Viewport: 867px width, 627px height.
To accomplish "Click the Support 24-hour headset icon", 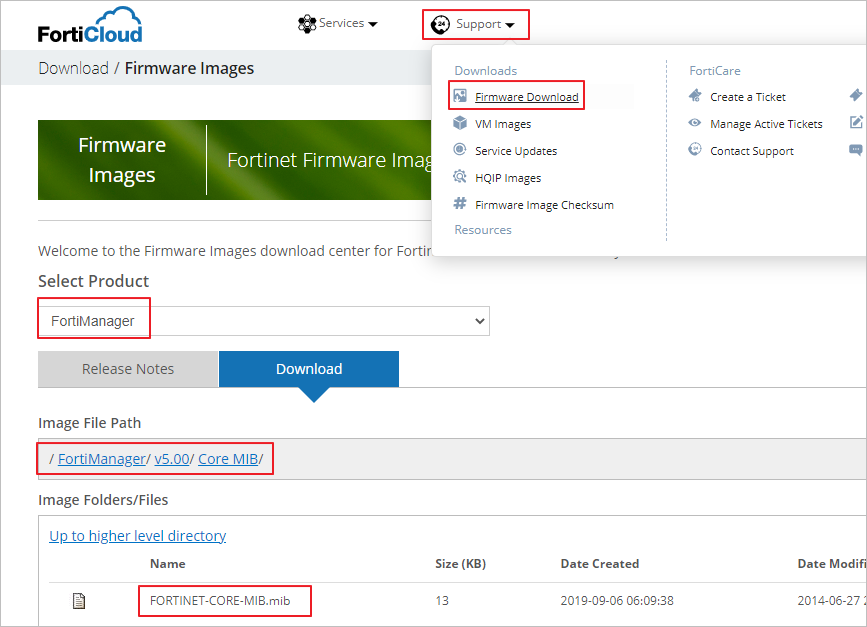I will (441, 24).
